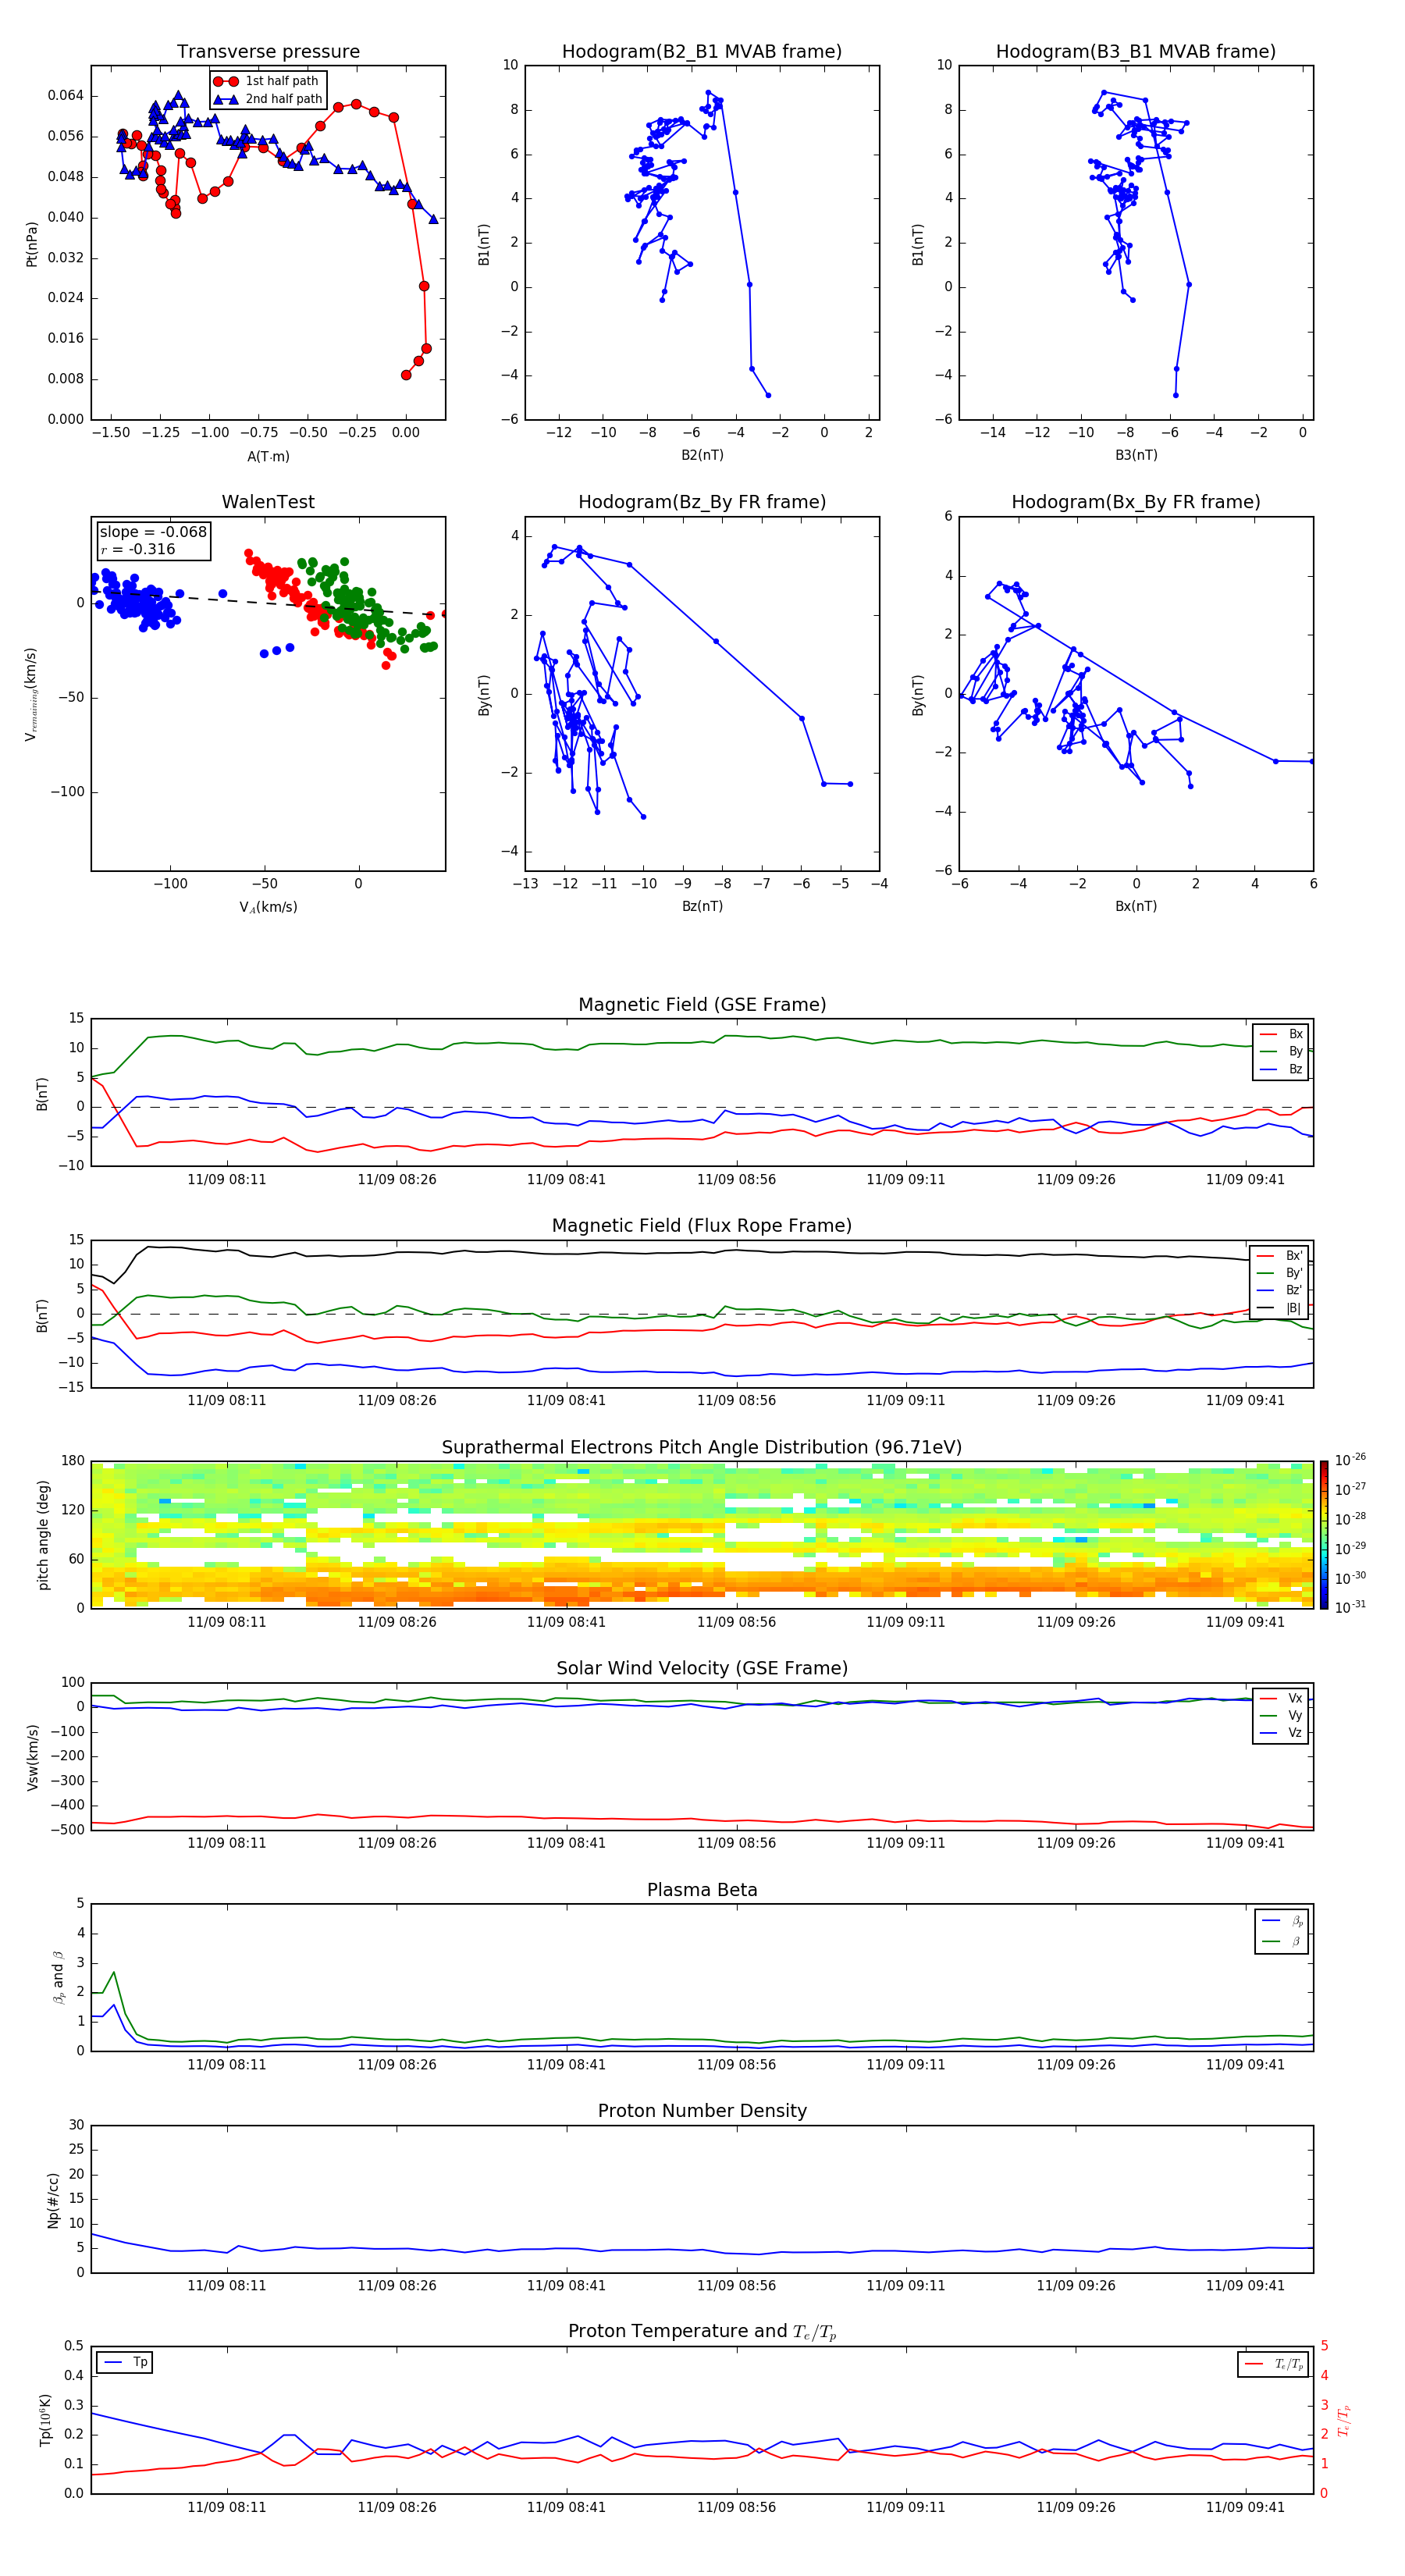Click the Suprathermal Electrons Pitch Angle Distribution title
The image size is (1405, 2576).
(x=702, y=1448)
